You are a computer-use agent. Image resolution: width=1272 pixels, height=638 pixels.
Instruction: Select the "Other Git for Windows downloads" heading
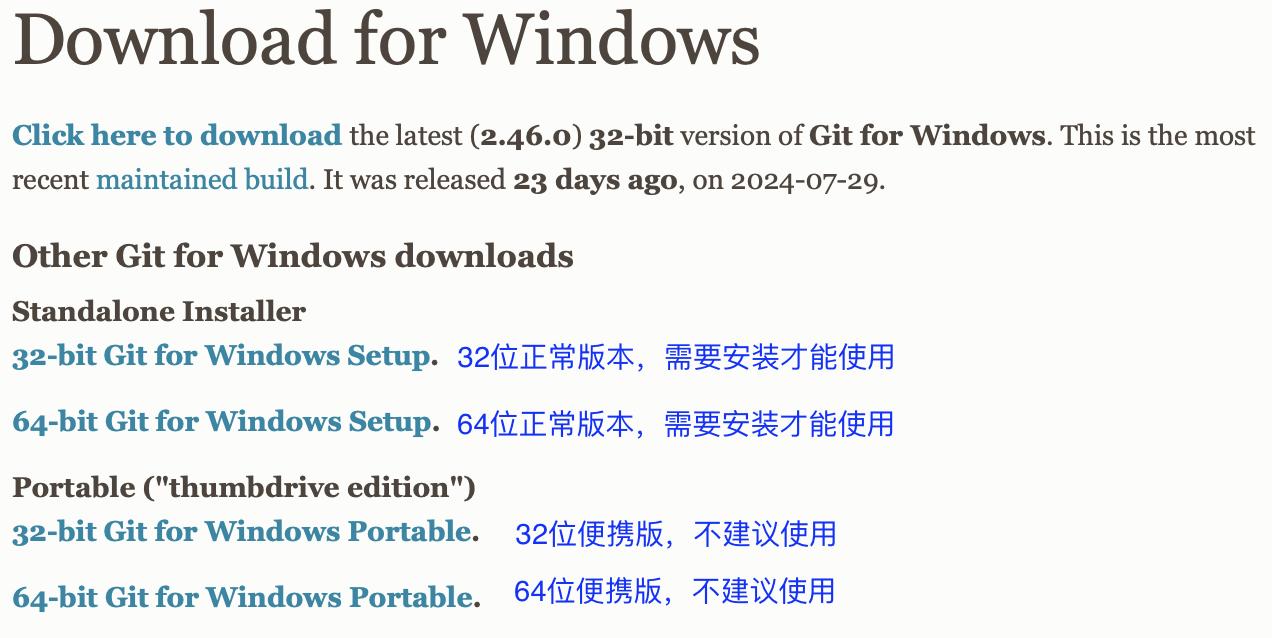(293, 256)
